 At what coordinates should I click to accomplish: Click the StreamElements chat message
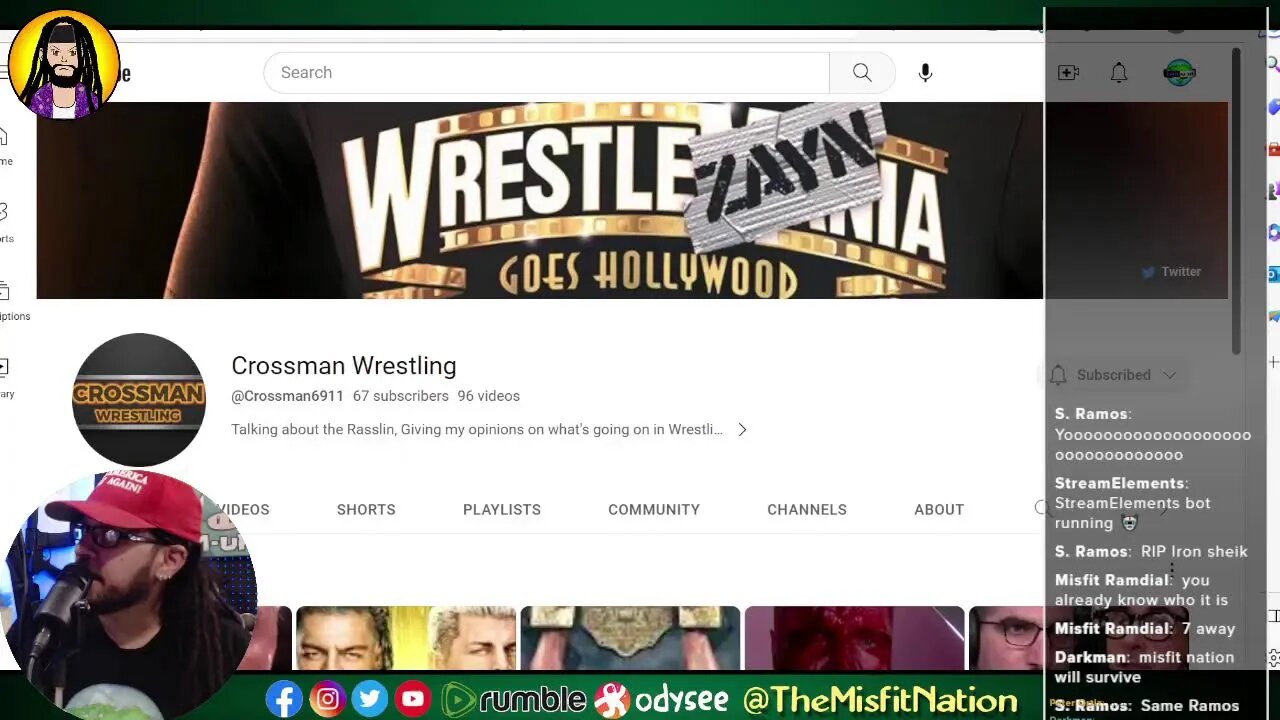click(1133, 503)
